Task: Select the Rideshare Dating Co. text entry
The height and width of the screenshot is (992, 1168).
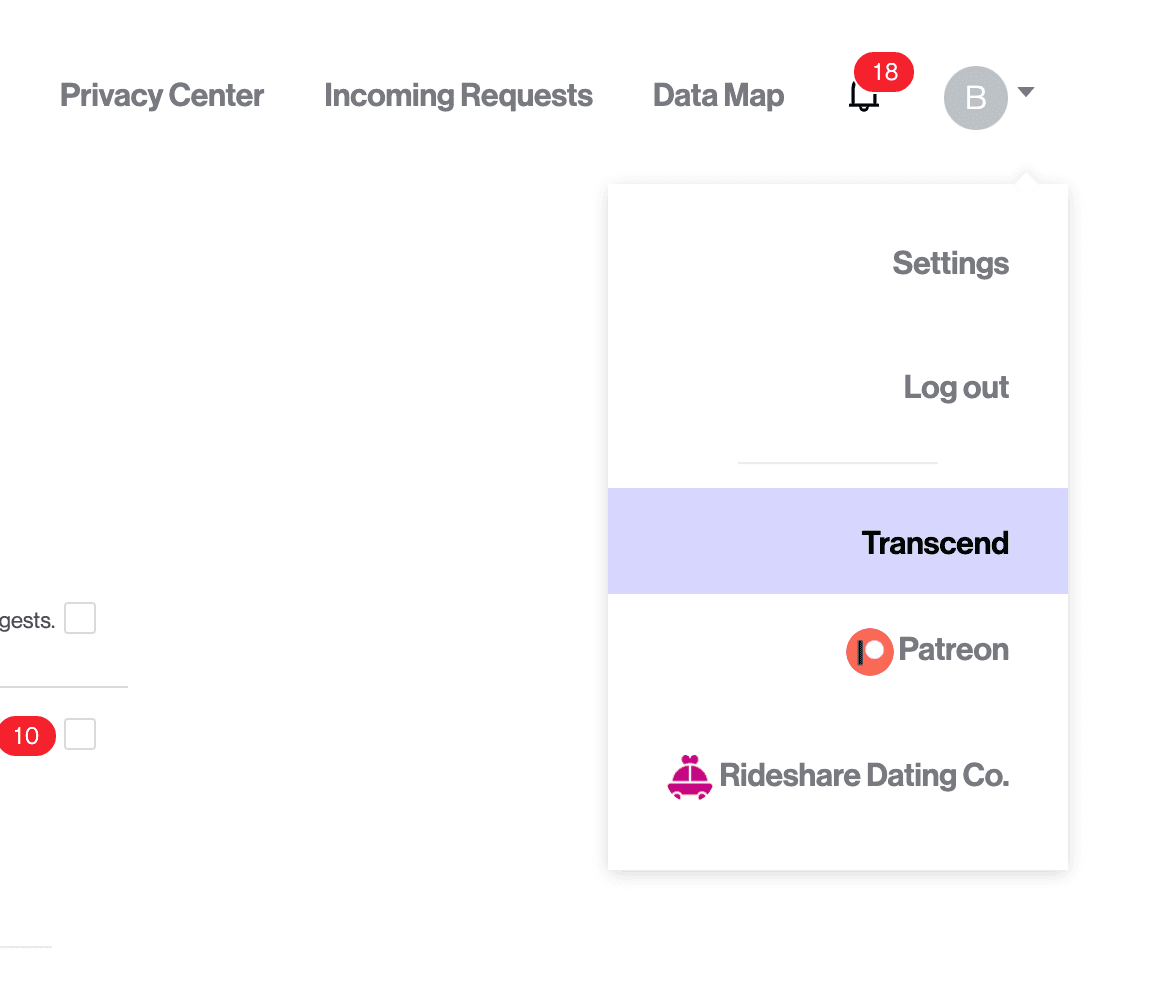Action: click(x=864, y=775)
